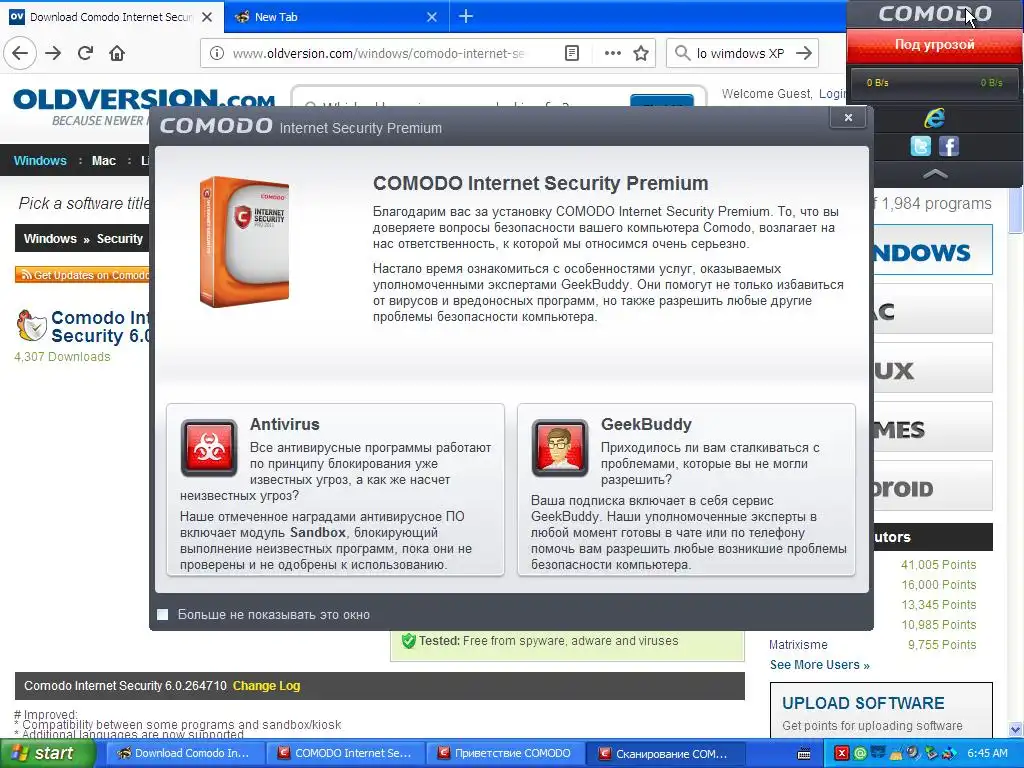Submit search with the arrow button
Viewport: 1024px width, 768px height.
[804, 53]
